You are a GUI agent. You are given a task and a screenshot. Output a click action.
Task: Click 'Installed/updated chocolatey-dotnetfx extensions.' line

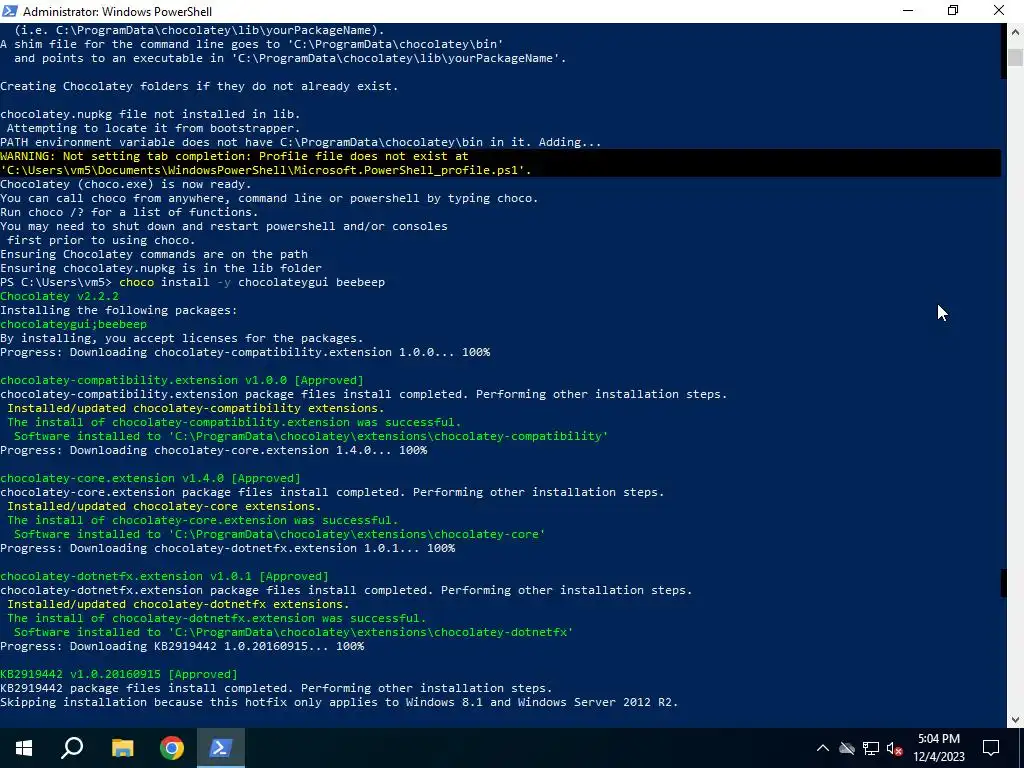tap(178, 604)
